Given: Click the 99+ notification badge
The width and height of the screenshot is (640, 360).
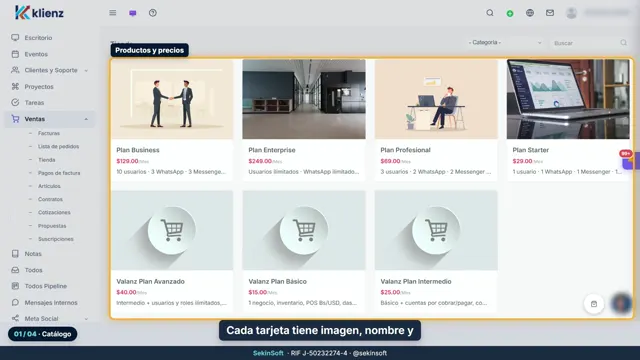Looking at the screenshot, I should (625, 153).
